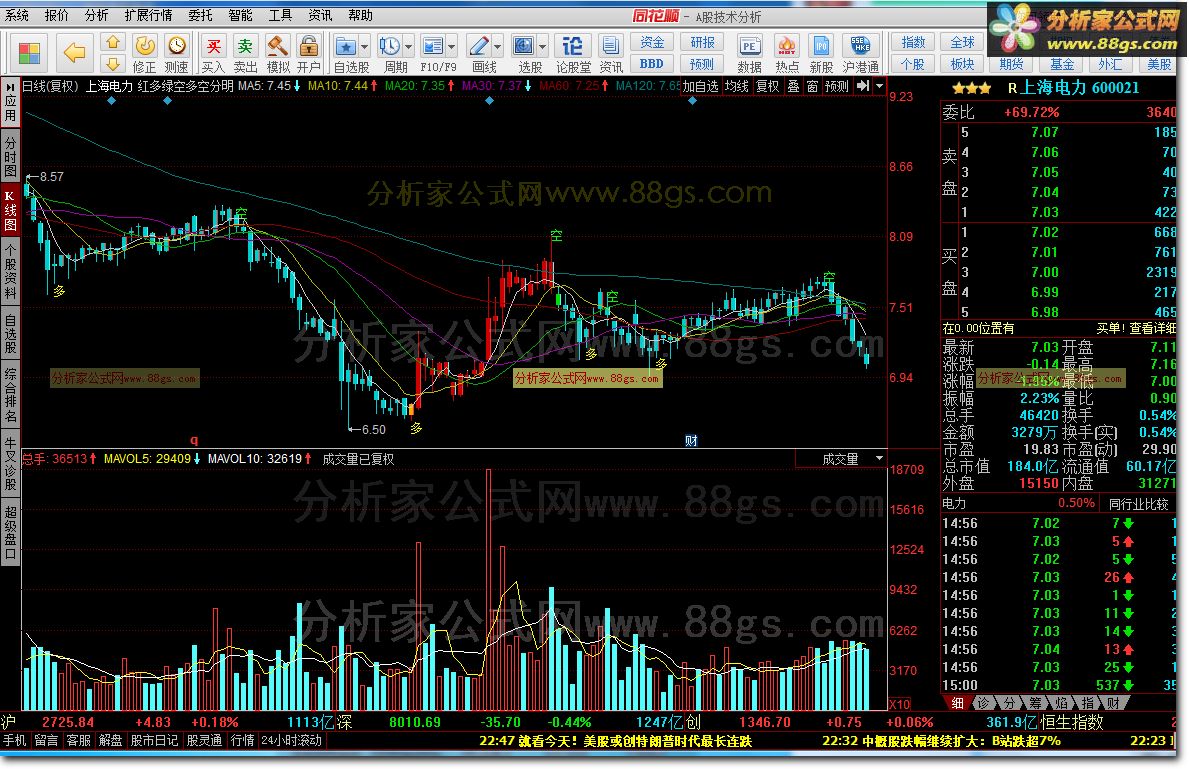Expand the 画线 dropdown arrow
Image resolution: width=1189 pixels, height=769 pixels.
497,46
